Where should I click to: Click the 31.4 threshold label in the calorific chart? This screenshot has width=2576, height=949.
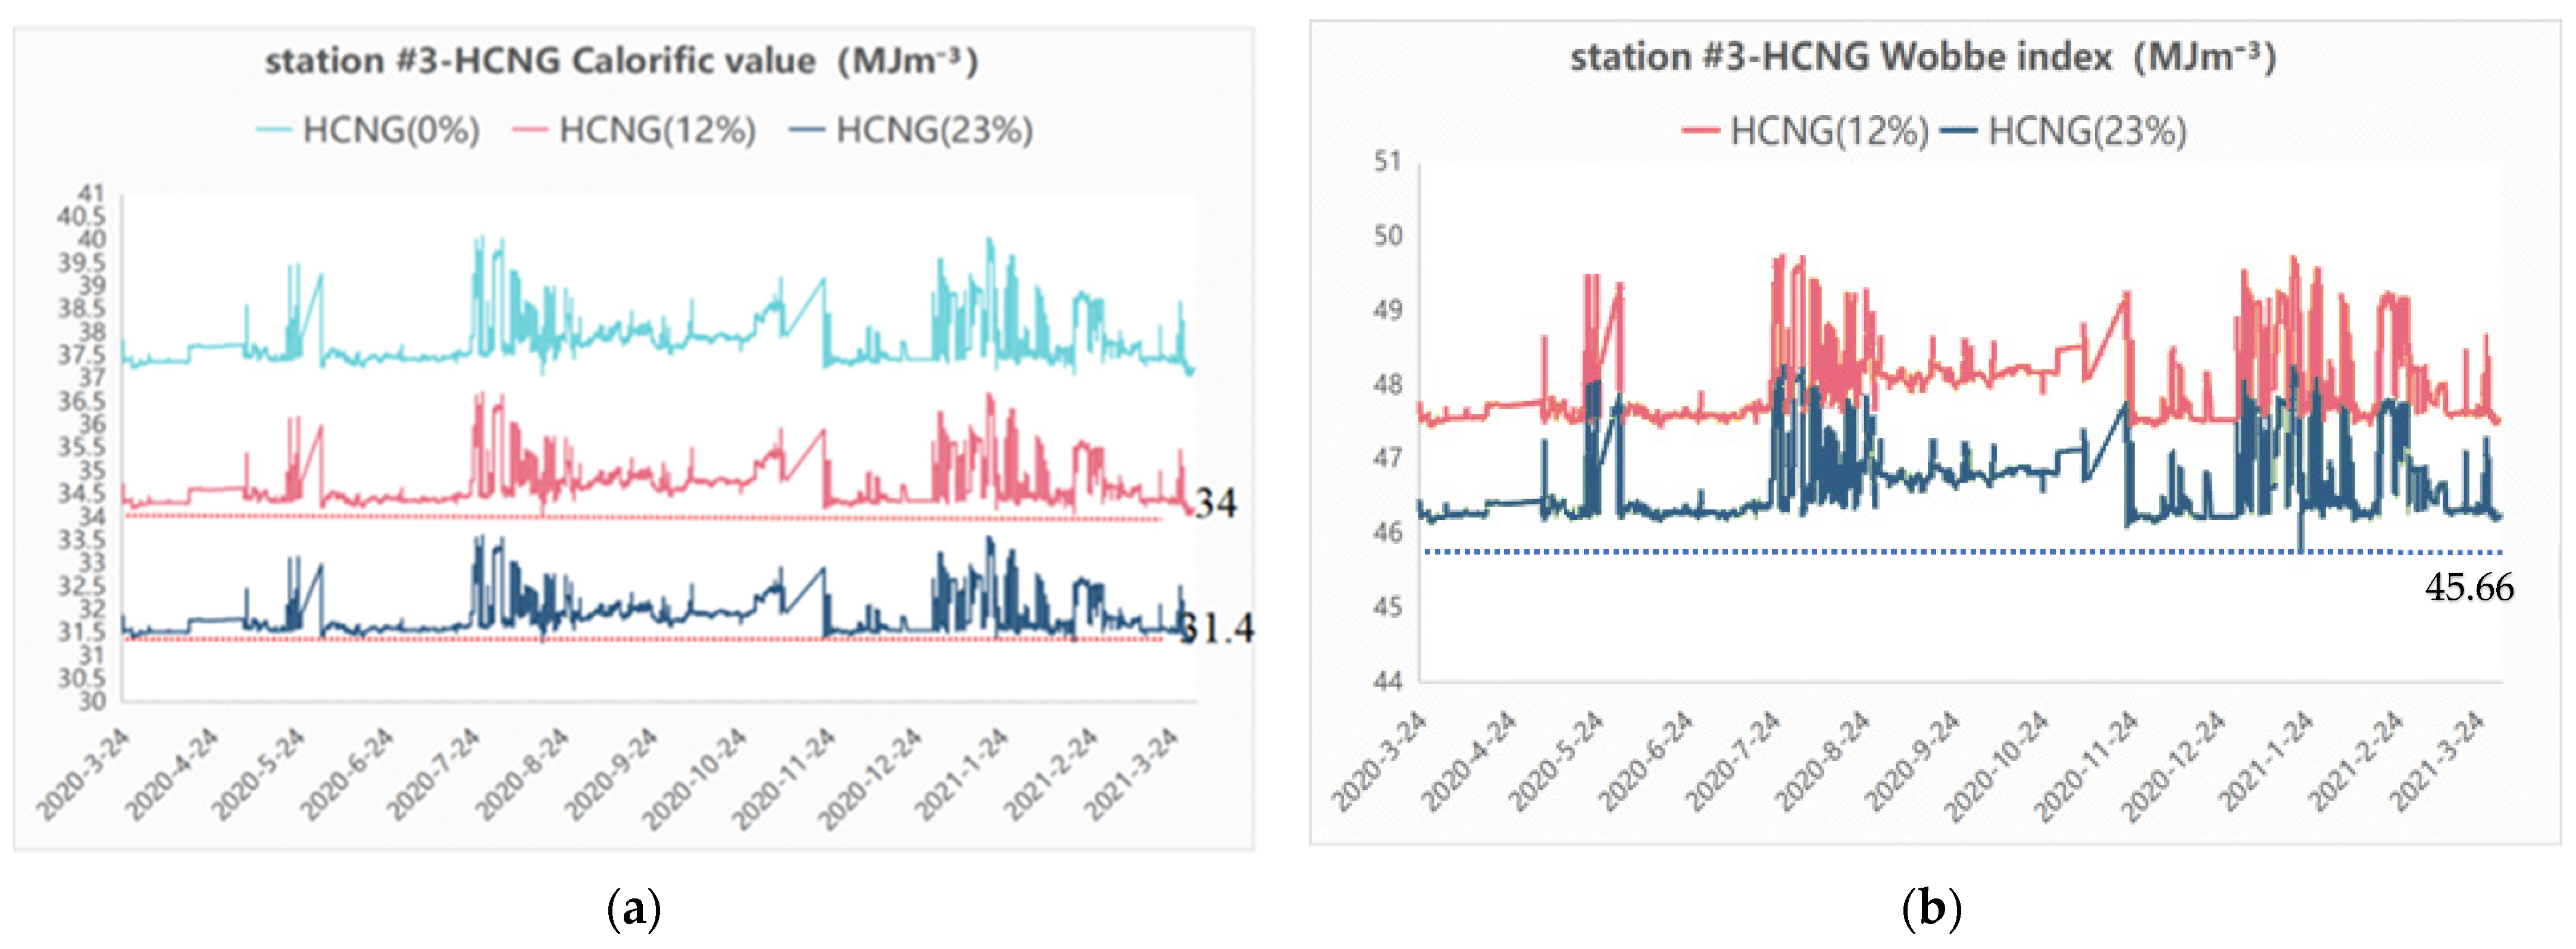pos(1218,628)
